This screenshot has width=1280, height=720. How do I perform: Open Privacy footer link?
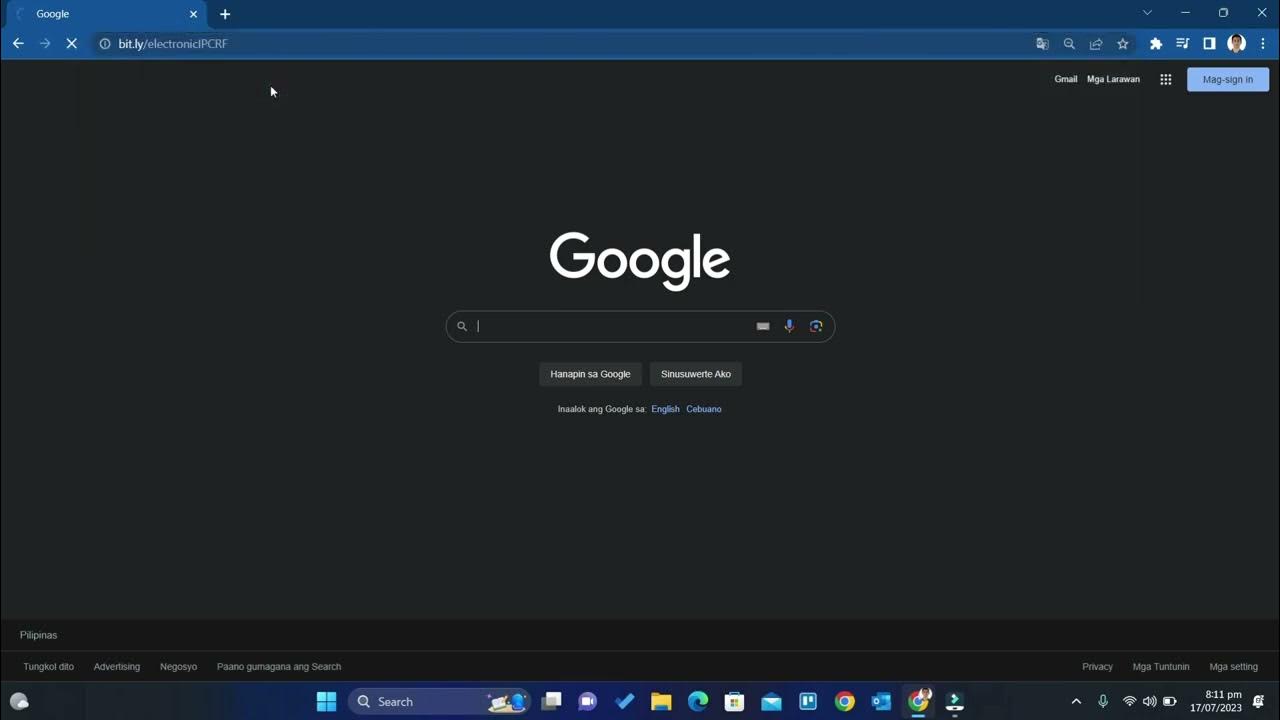[x=1097, y=667]
